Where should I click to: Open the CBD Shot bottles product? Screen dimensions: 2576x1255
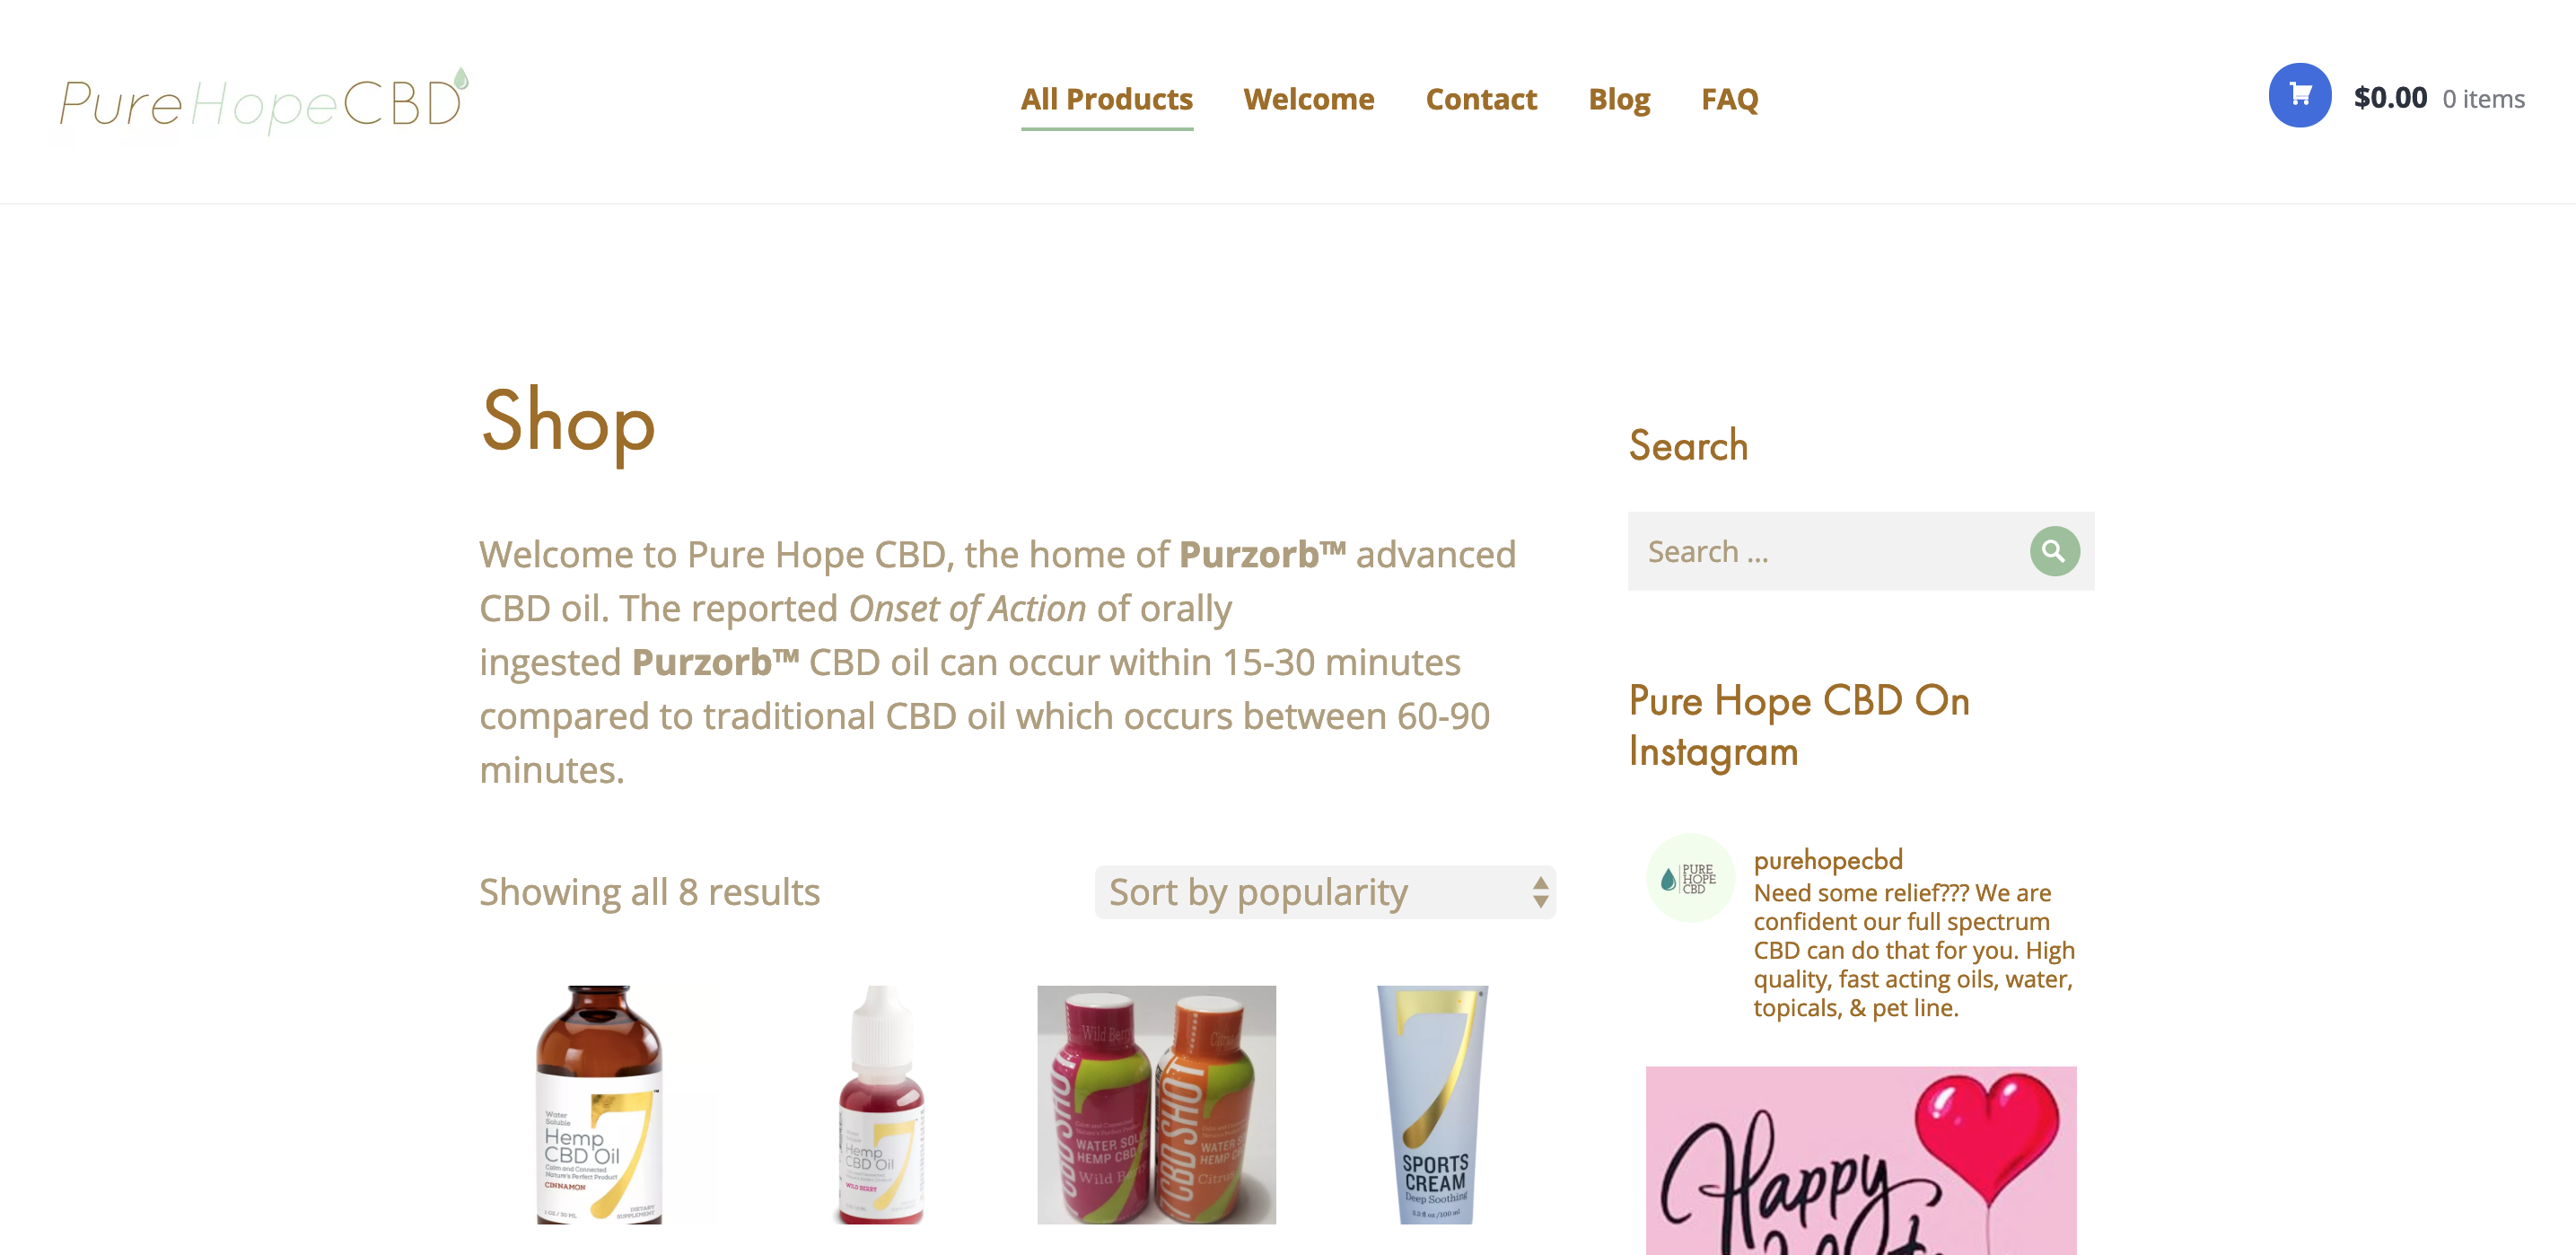coord(1156,1104)
